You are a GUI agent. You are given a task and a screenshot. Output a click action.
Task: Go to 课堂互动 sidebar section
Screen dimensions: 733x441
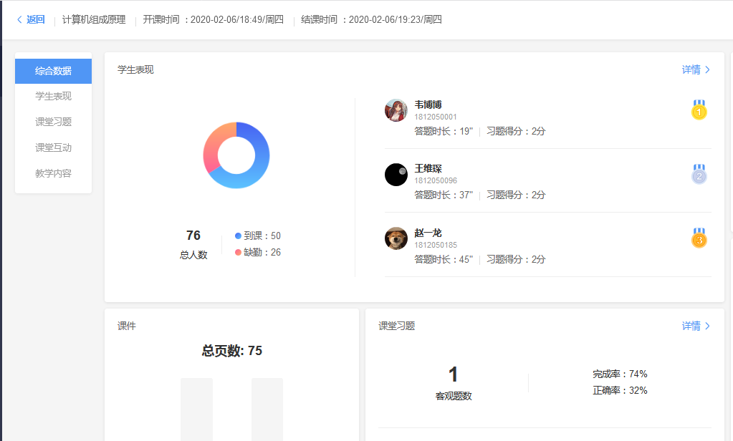coord(53,148)
